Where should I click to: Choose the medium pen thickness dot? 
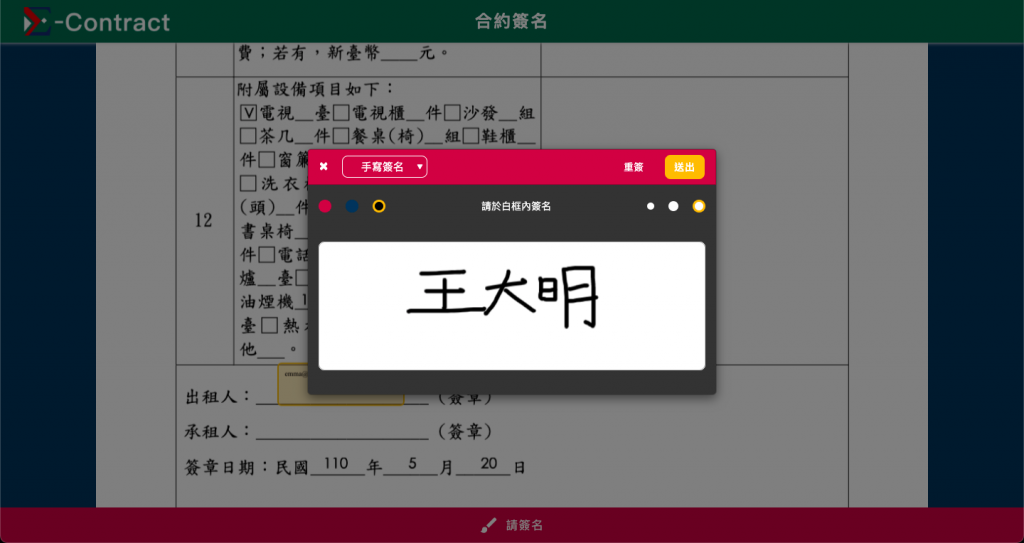pyautogui.click(x=673, y=206)
